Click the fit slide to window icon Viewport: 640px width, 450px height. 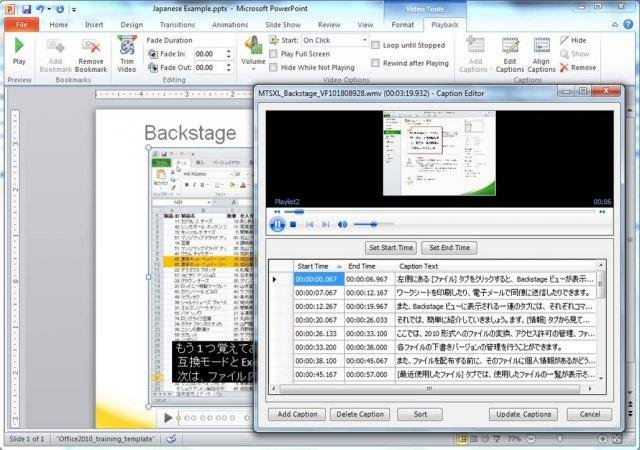(618, 439)
